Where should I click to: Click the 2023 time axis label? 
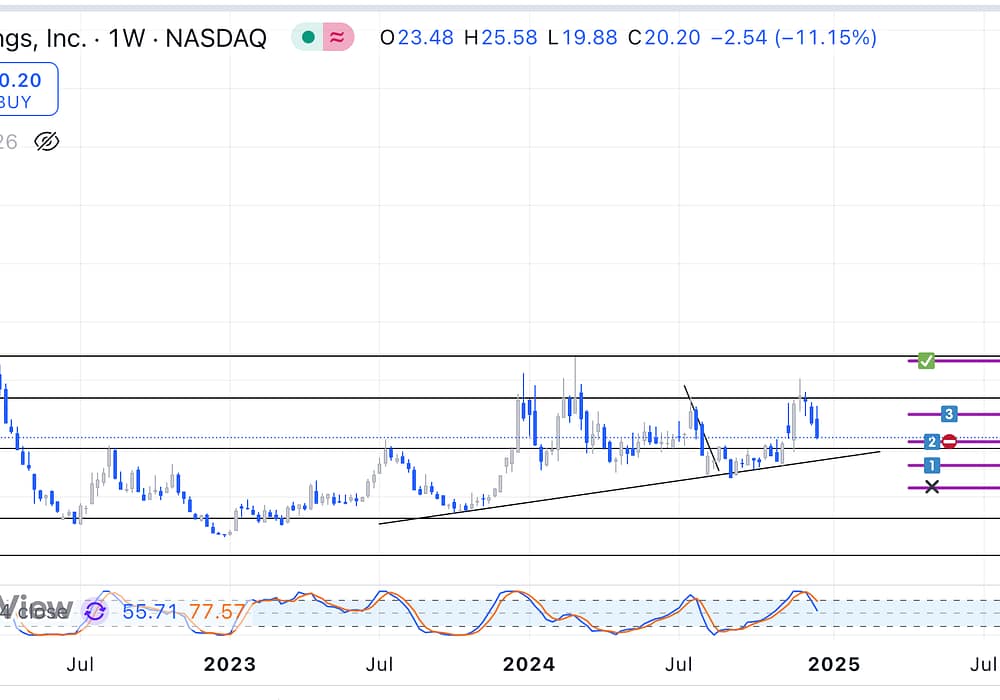click(x=229, y=664)
